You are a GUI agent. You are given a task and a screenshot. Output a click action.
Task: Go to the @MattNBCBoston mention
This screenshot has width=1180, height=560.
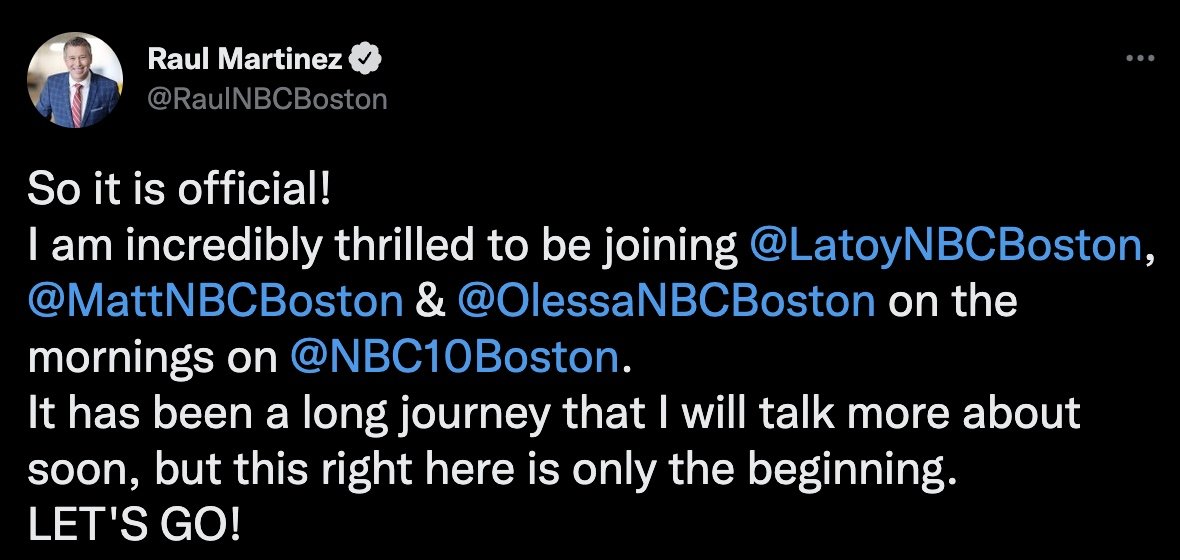[x=215, y=301]
